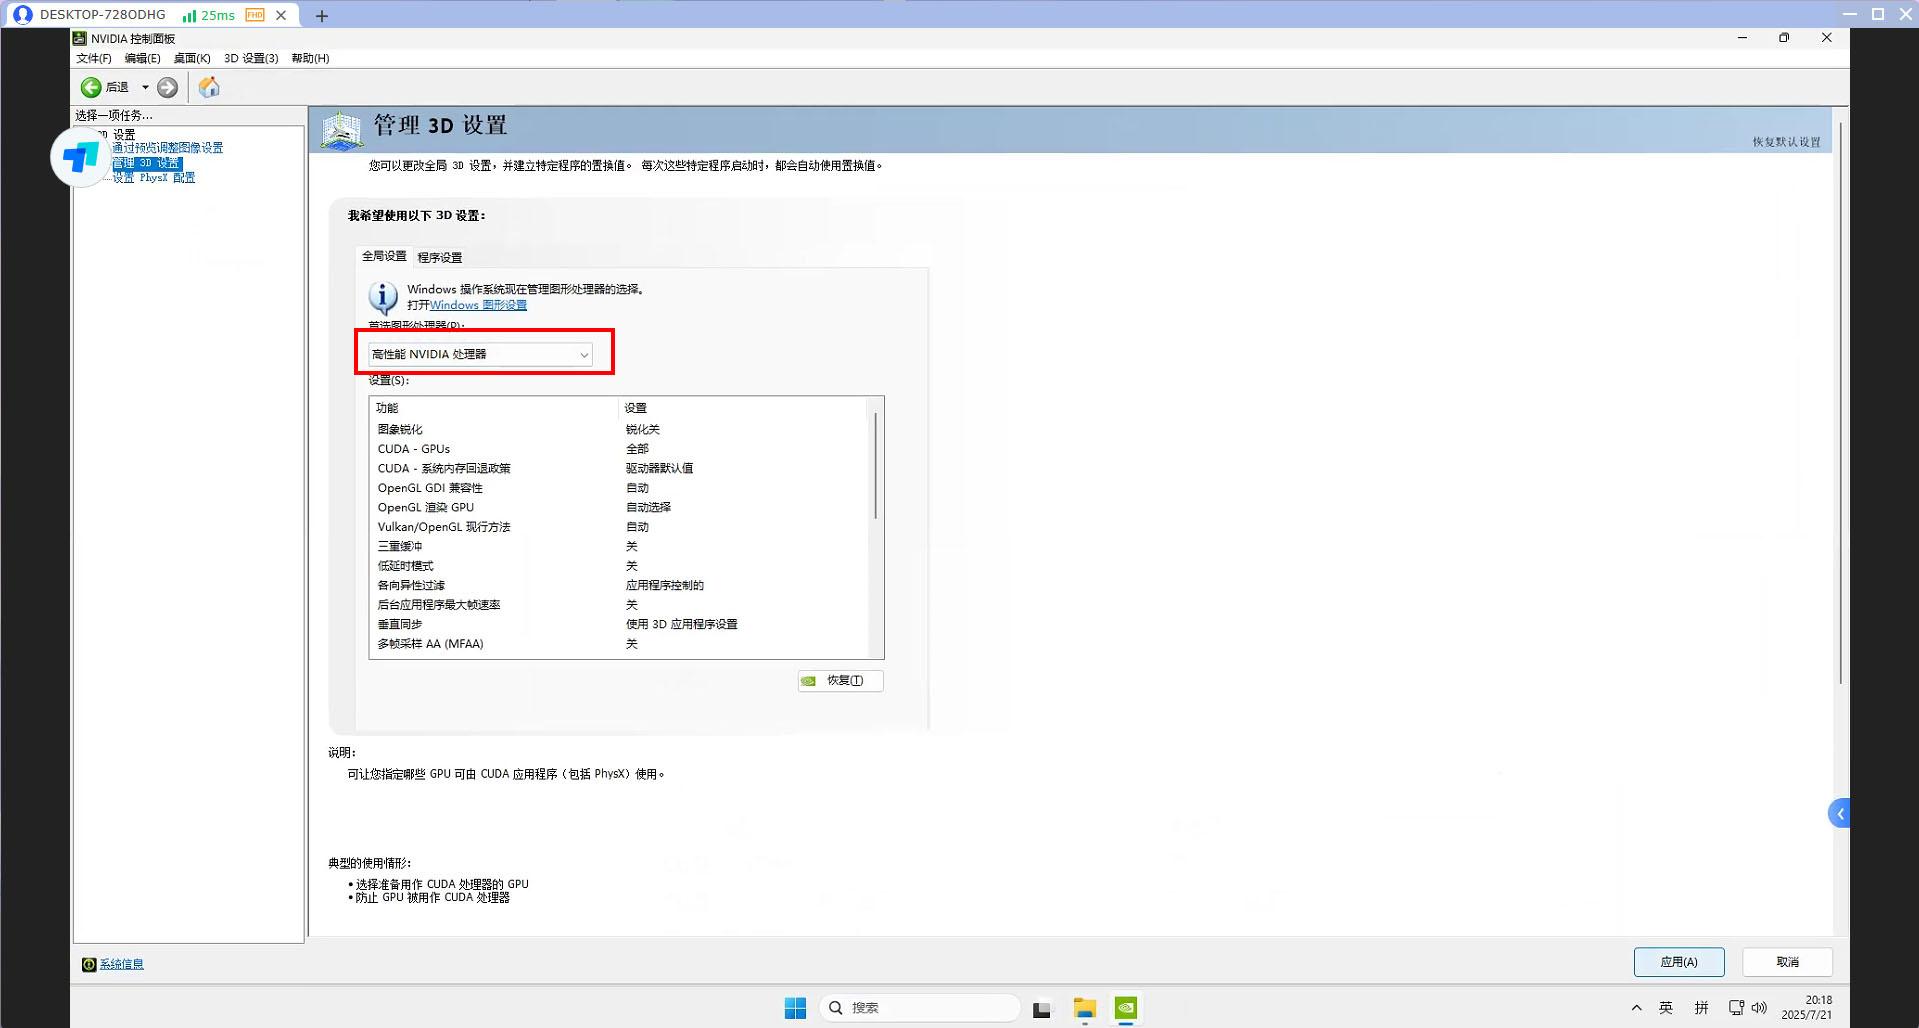1919x1028 pixels.
Task: Click the volume tray icon
Action: [x=1759, y=1008]
